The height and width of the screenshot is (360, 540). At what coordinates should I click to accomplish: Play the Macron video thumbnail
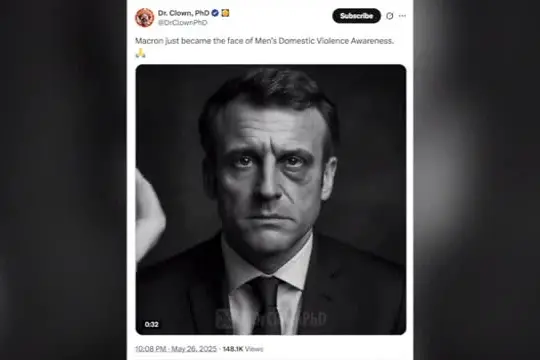(271, 199)
